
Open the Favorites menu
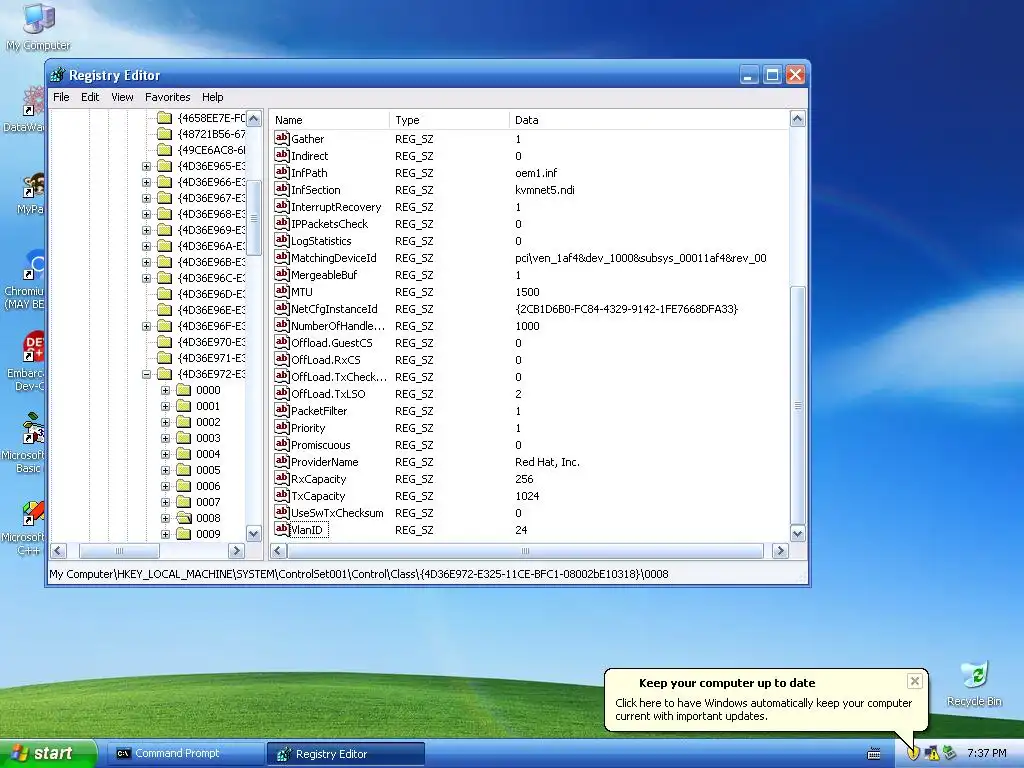[x=168, y=97]
